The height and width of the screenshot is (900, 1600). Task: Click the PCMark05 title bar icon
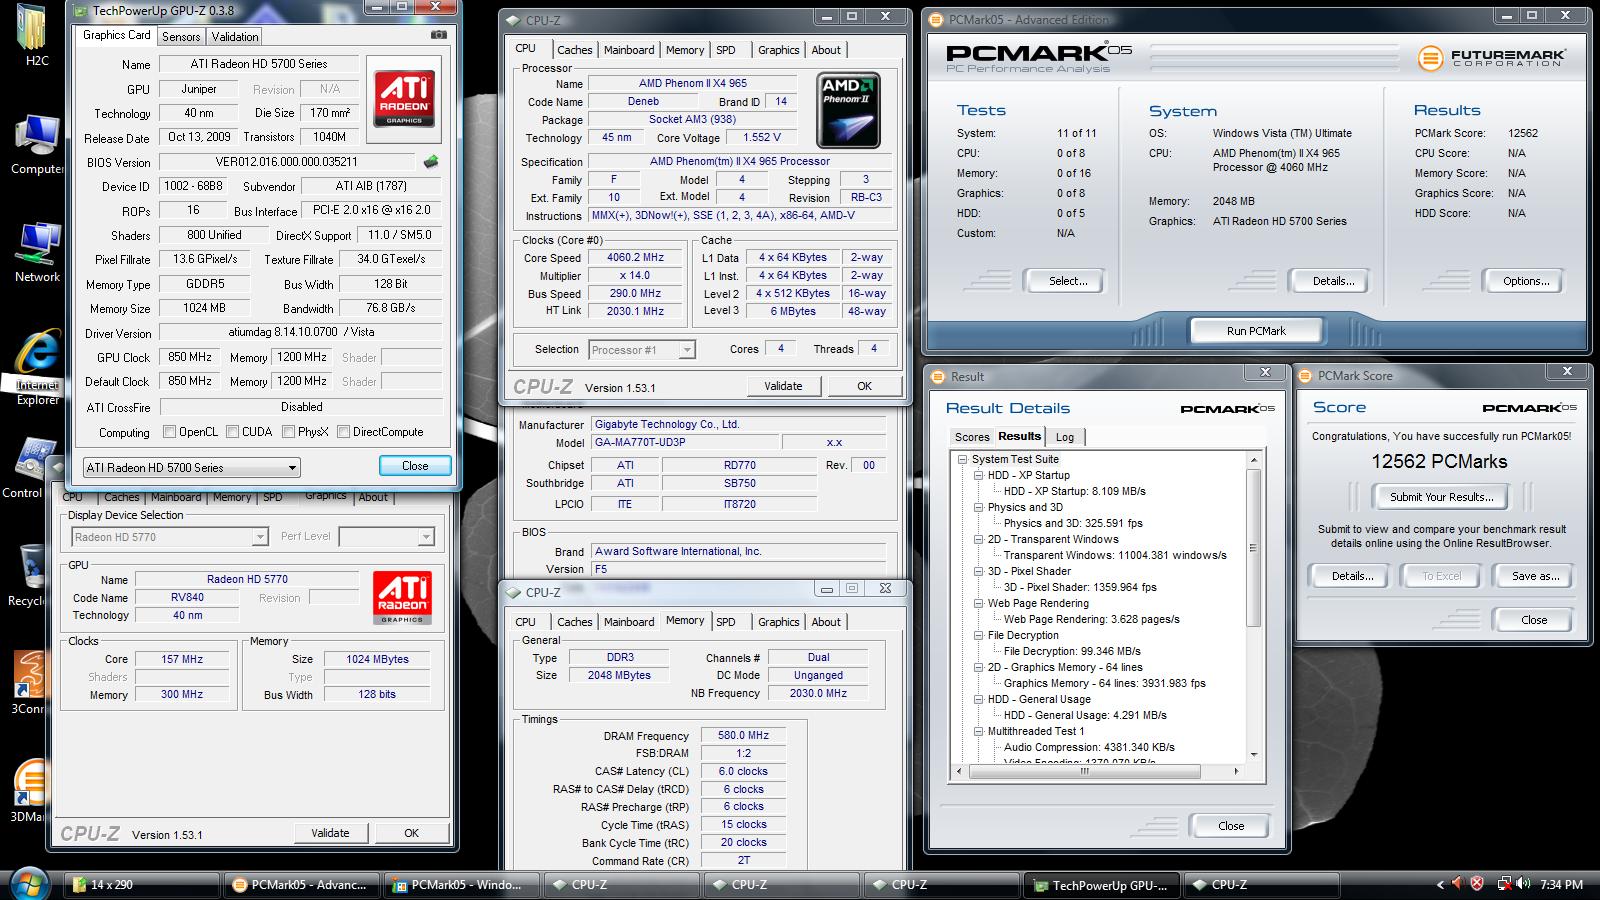pos(937,19)
